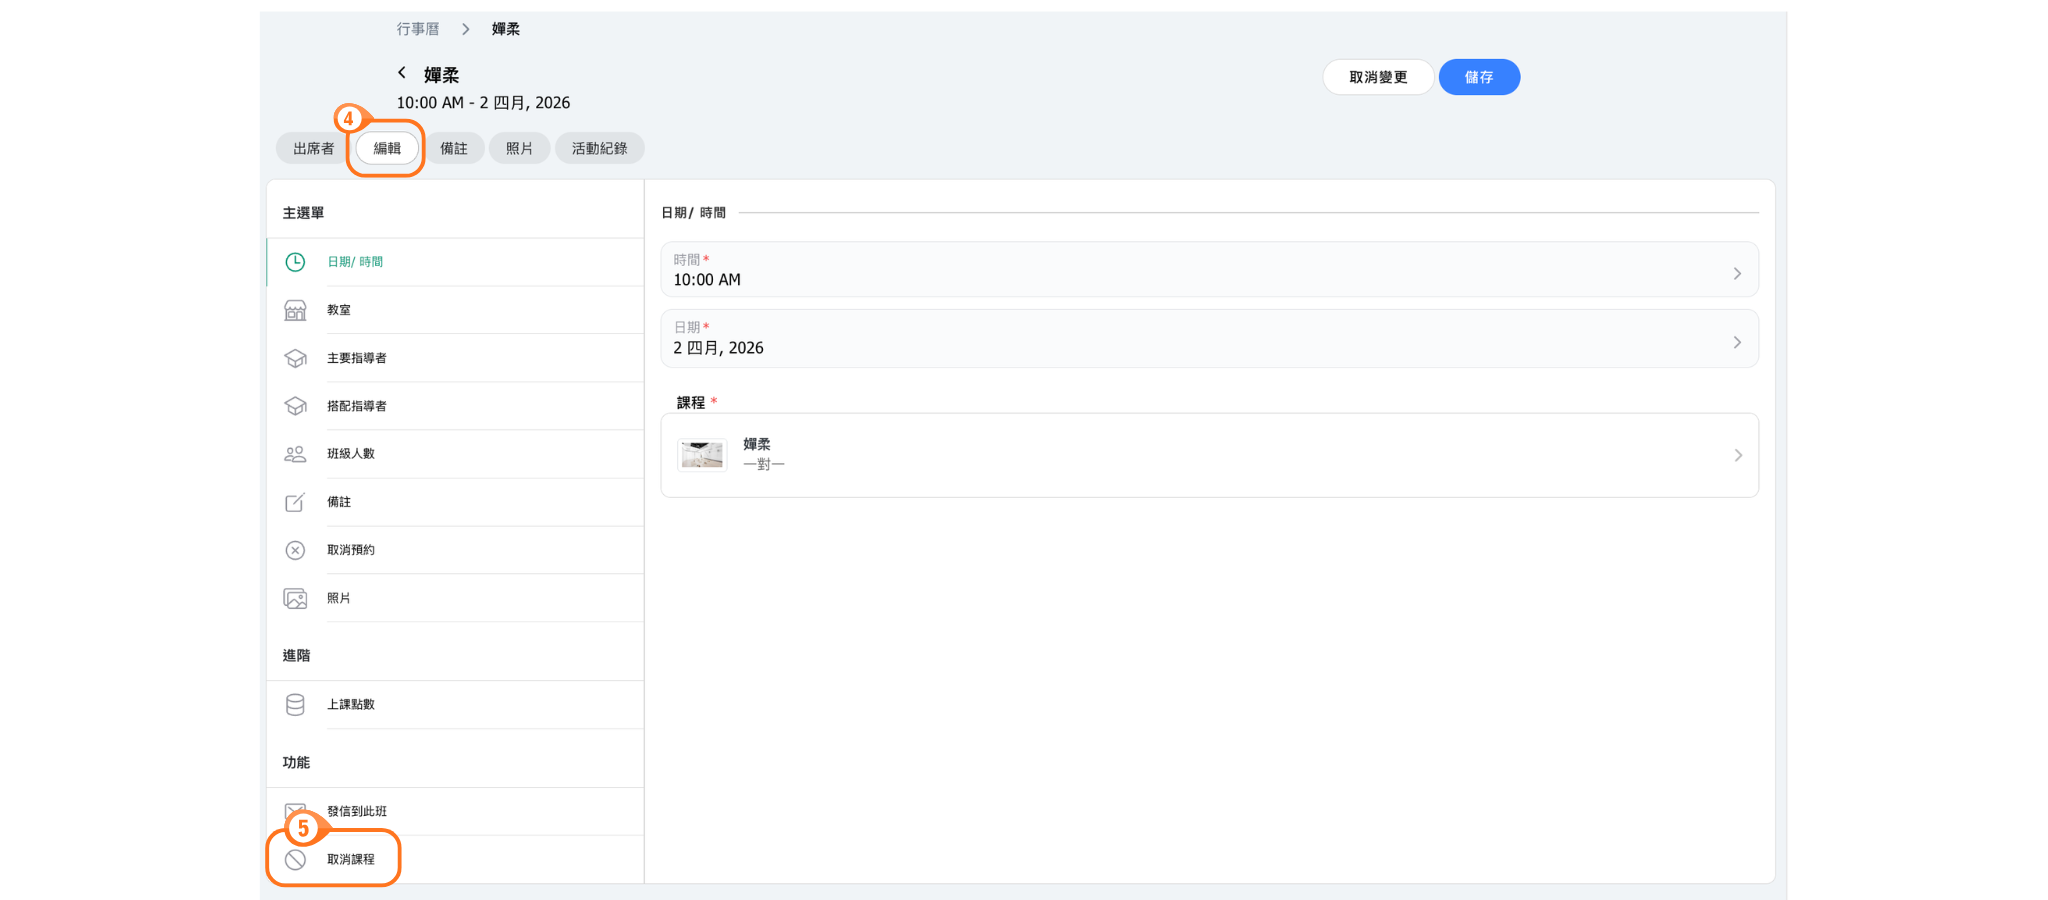Click the 上課點數 database icon
This screenshot has height=900, width=2048.
[295, 705]
